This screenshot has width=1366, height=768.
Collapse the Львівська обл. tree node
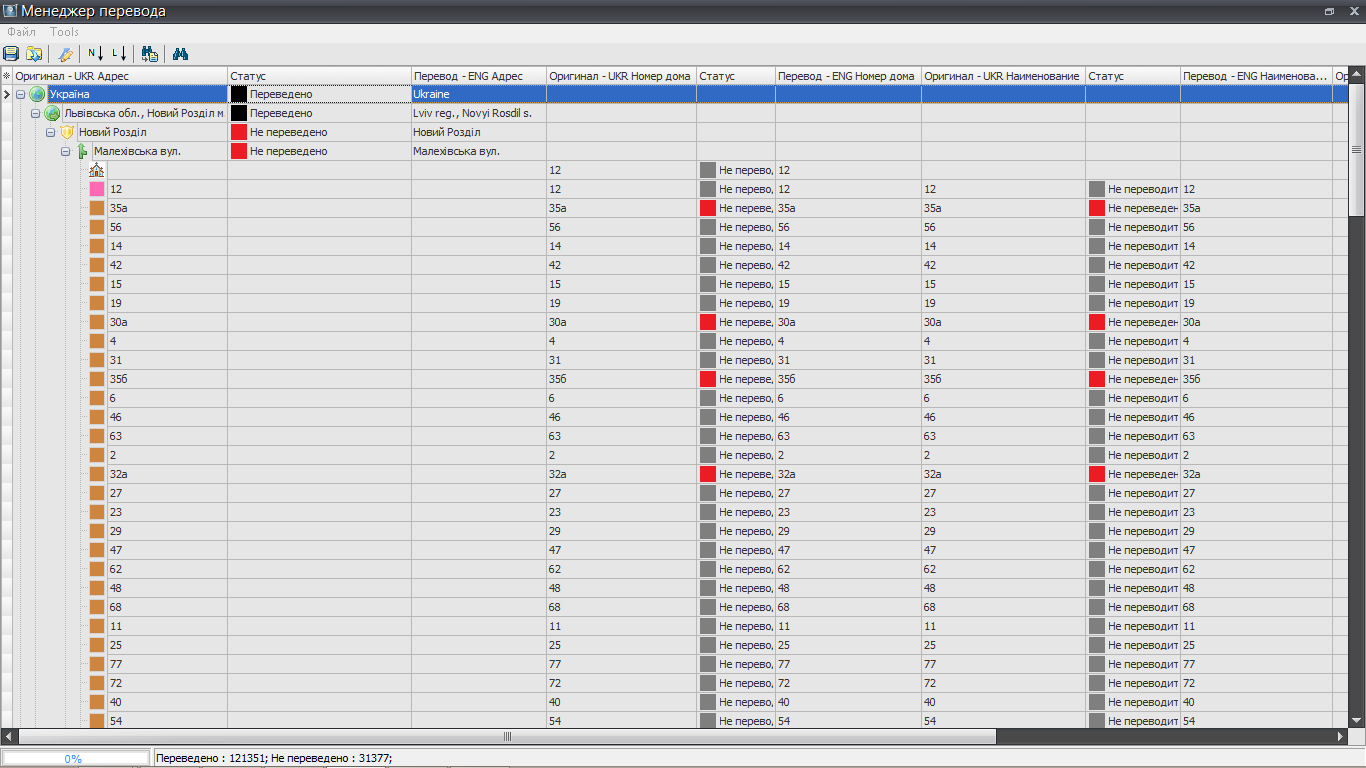[x=35, y=113]
